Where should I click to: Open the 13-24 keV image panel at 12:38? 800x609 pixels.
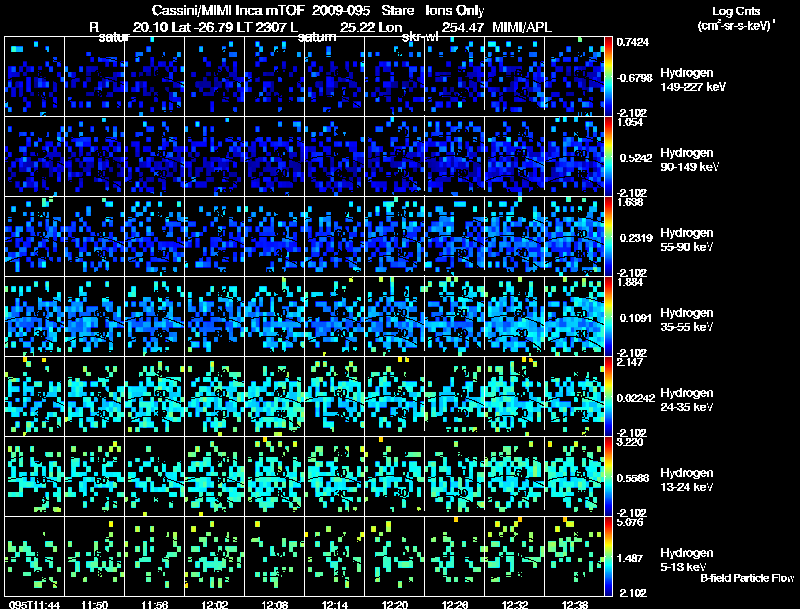pos(574,477)
